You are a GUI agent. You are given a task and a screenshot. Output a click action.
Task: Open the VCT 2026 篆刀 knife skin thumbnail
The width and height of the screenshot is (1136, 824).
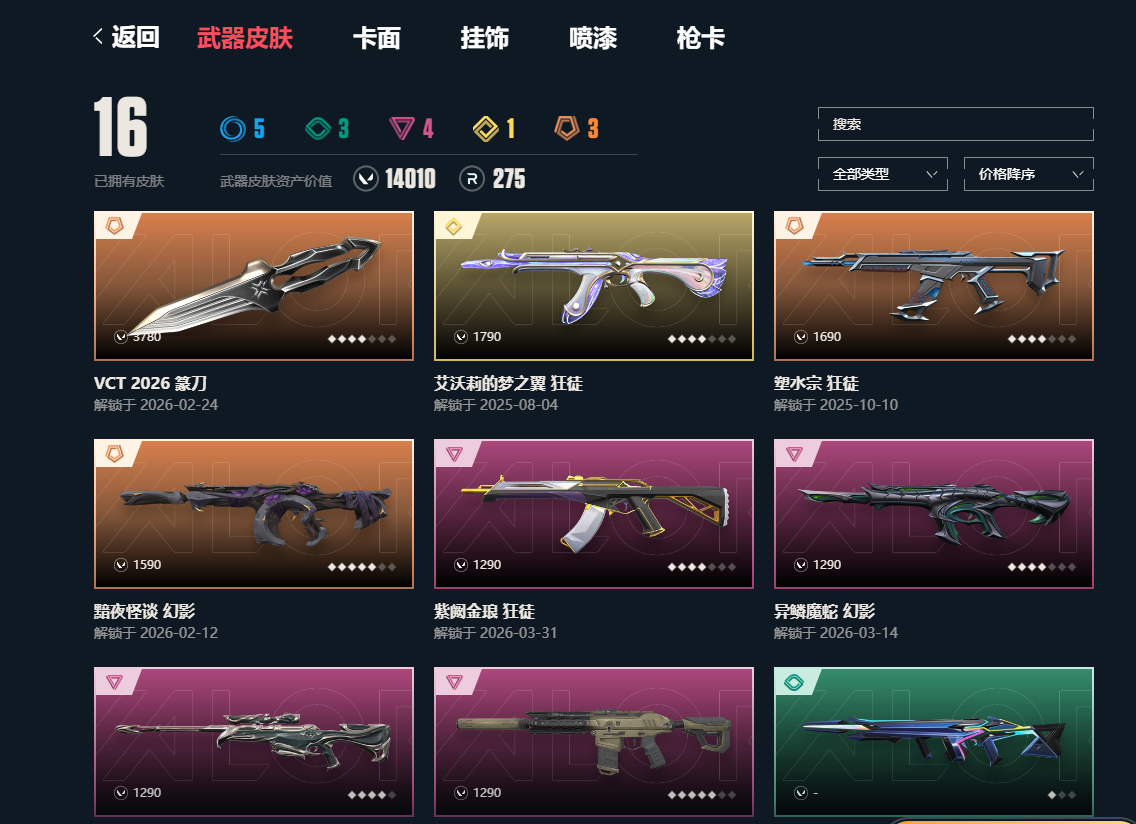tap(254, 286)
